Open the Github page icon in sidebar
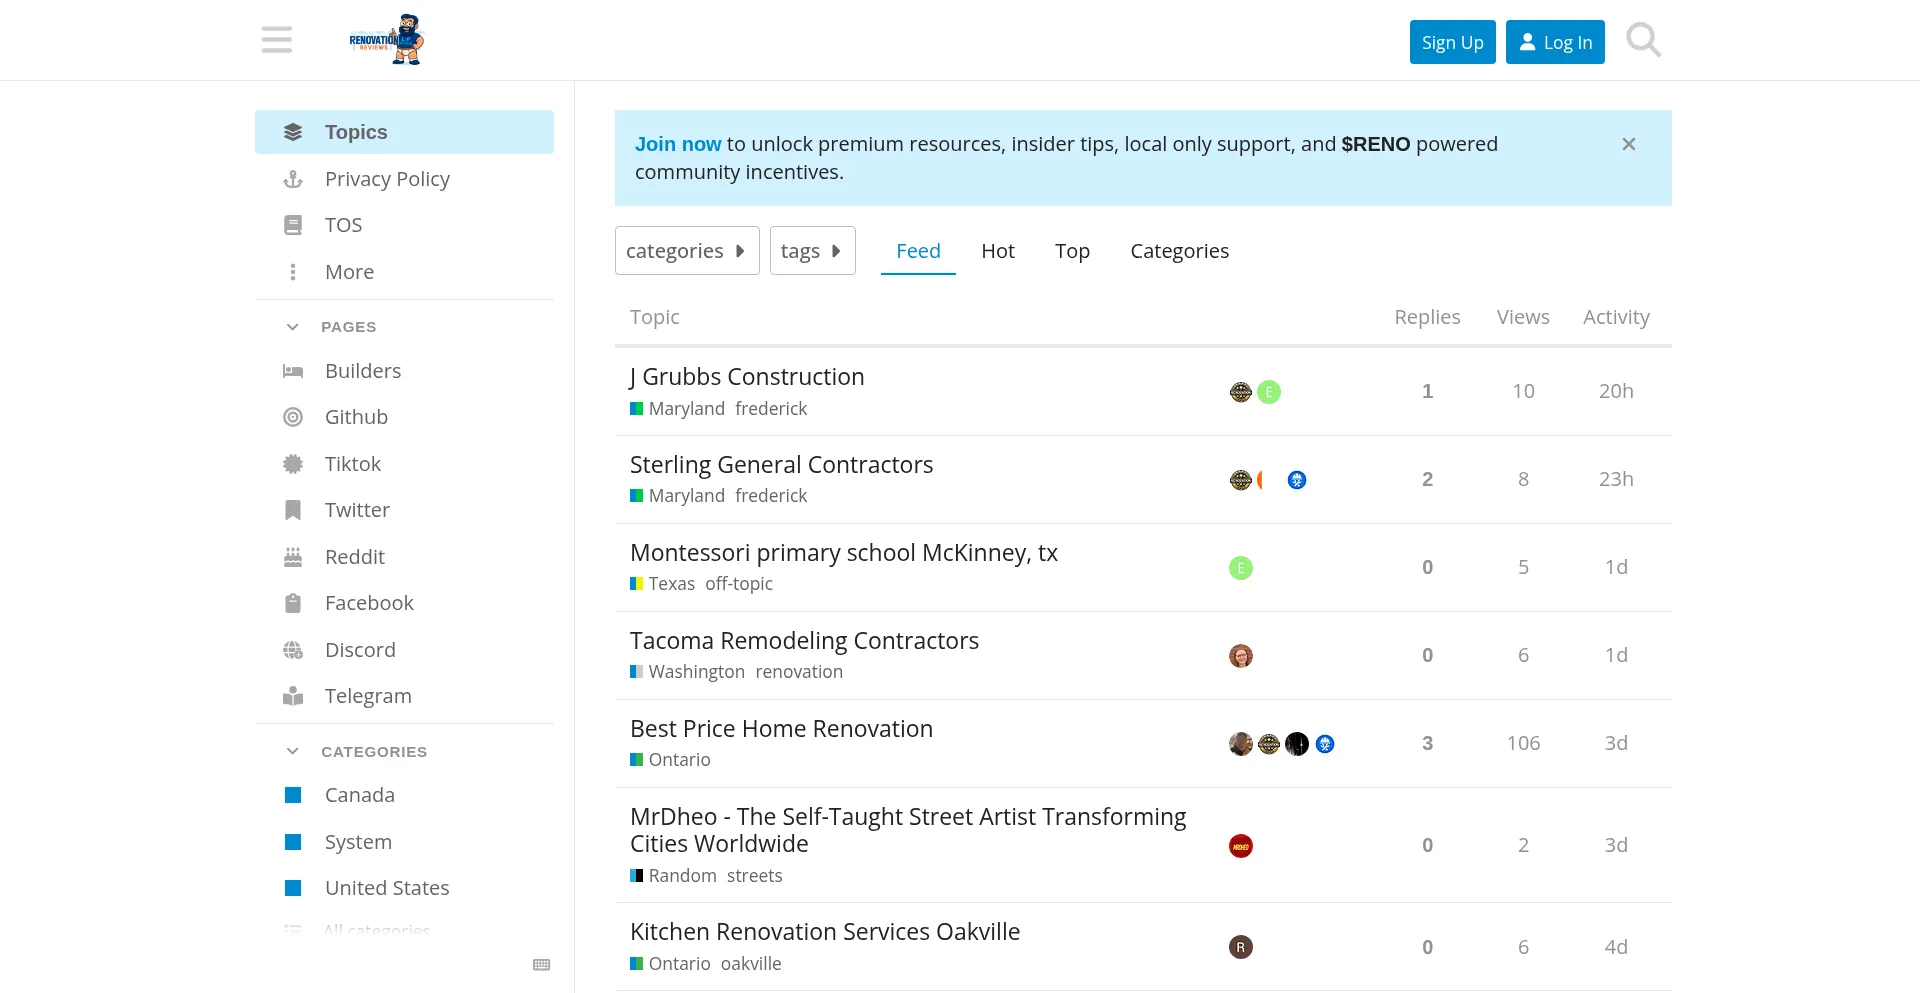This screenshot has height=993, width=1920. (293, 417)
